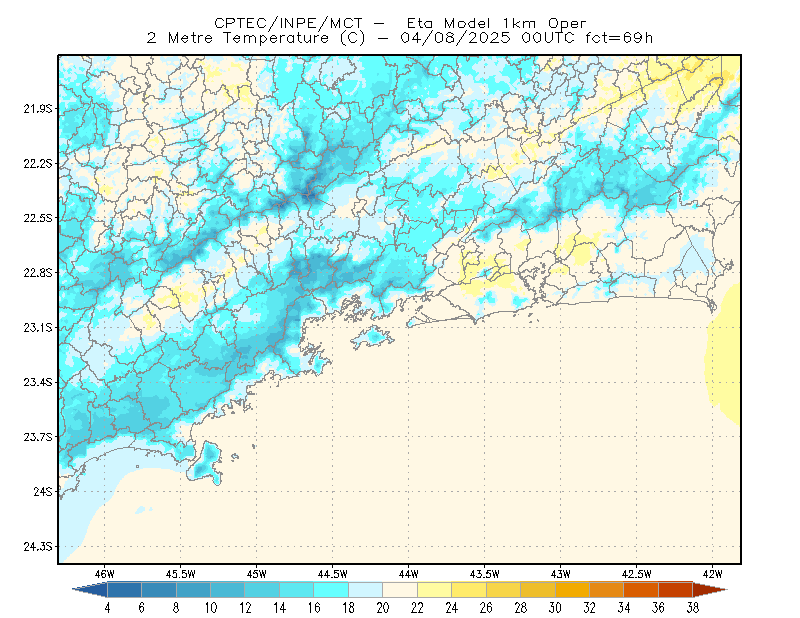The width and height of the screenshot is (800, 618).
Task: Click the legend value label 20
Action: (x=383, y=608)
